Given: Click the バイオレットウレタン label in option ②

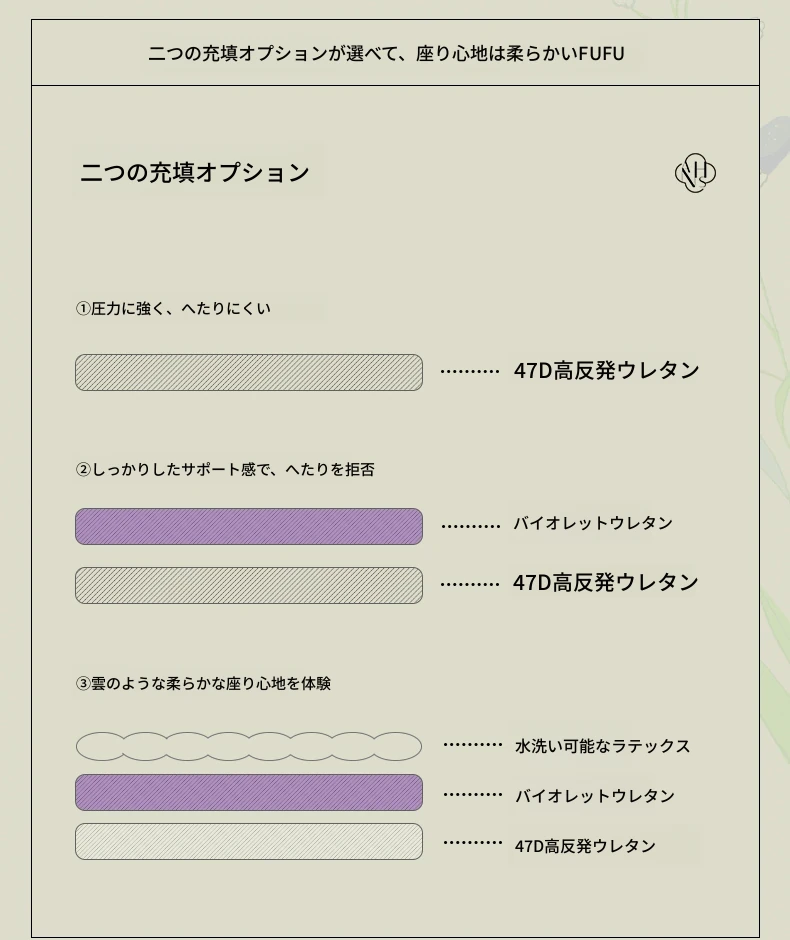Looking at the screenshot, I should [x=593, y=523].
